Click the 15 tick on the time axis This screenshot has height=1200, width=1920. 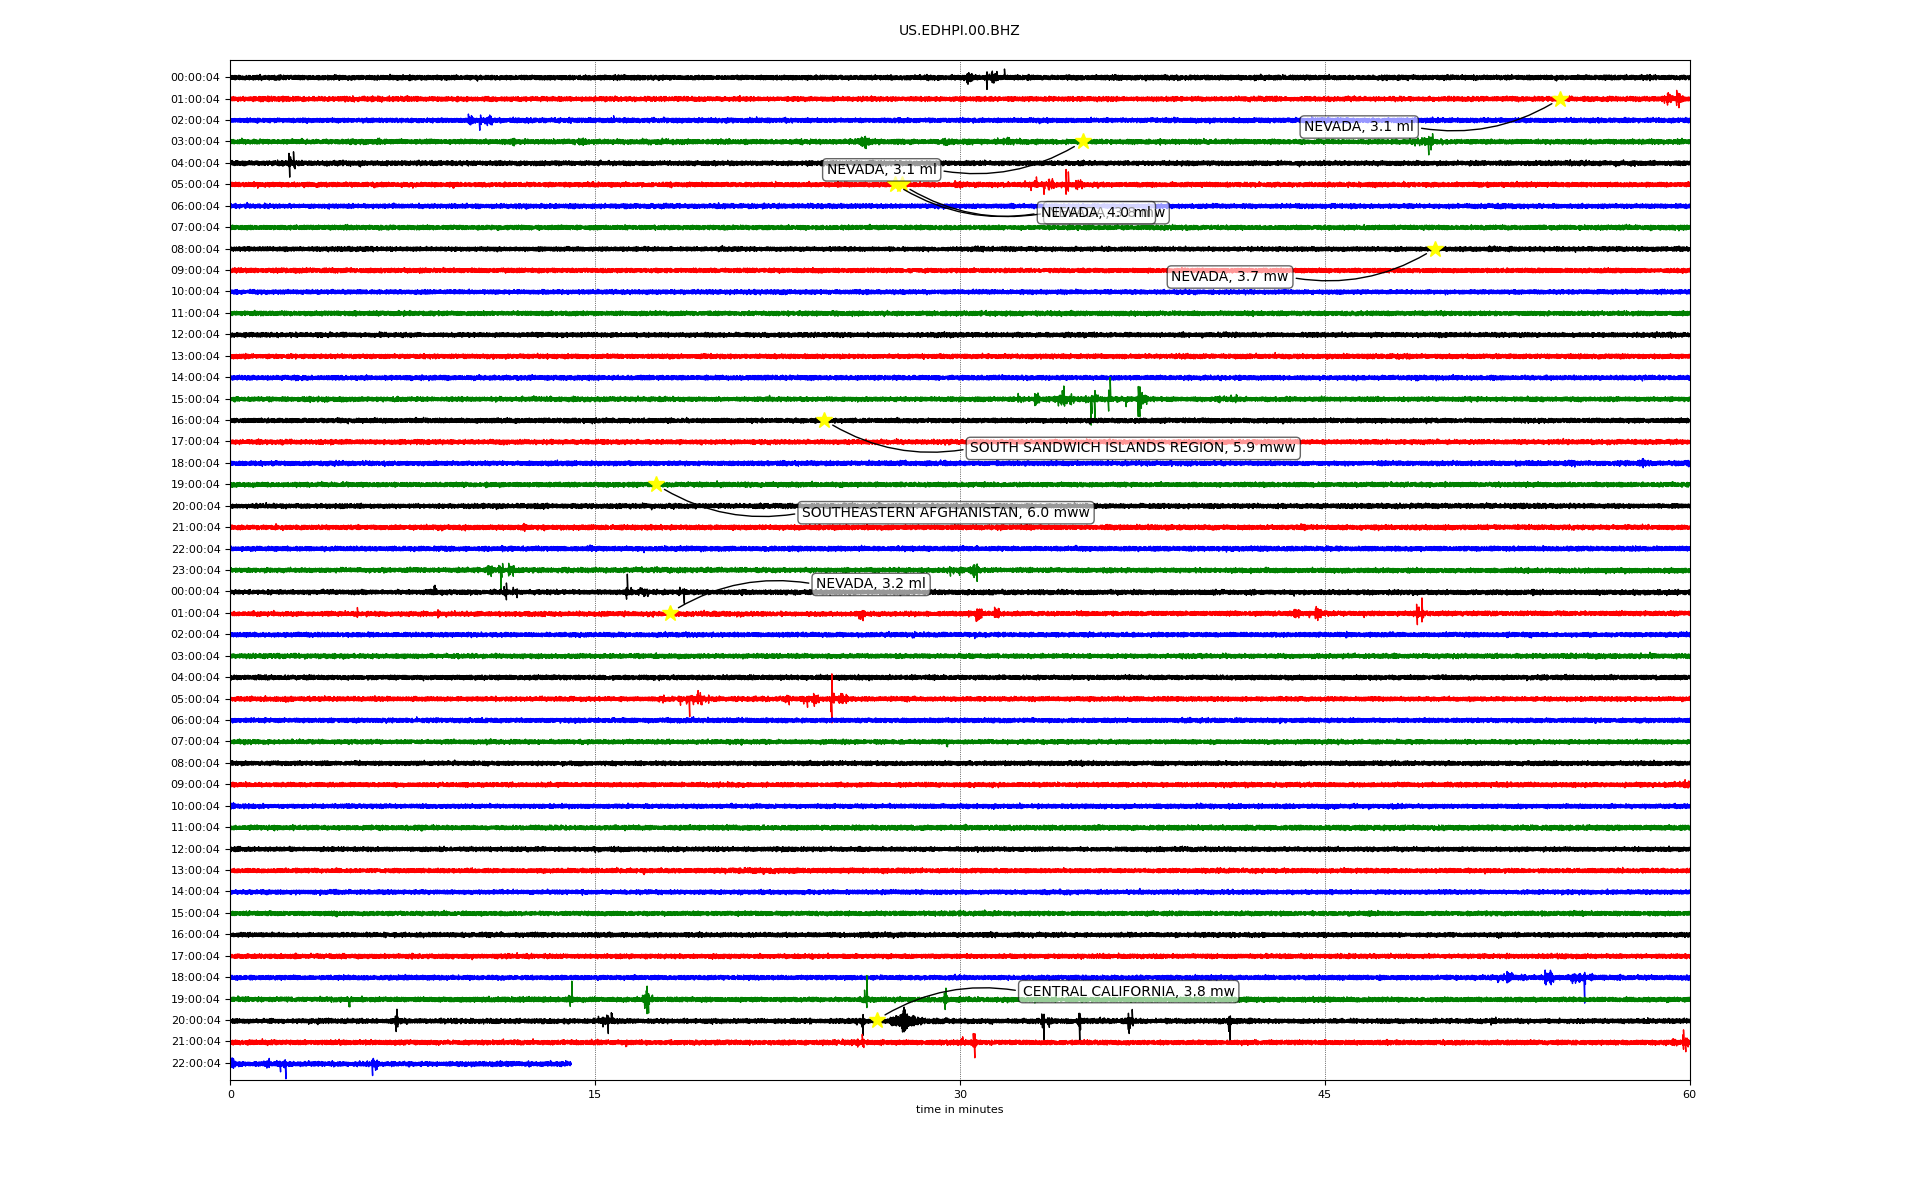click(595, 1094)
